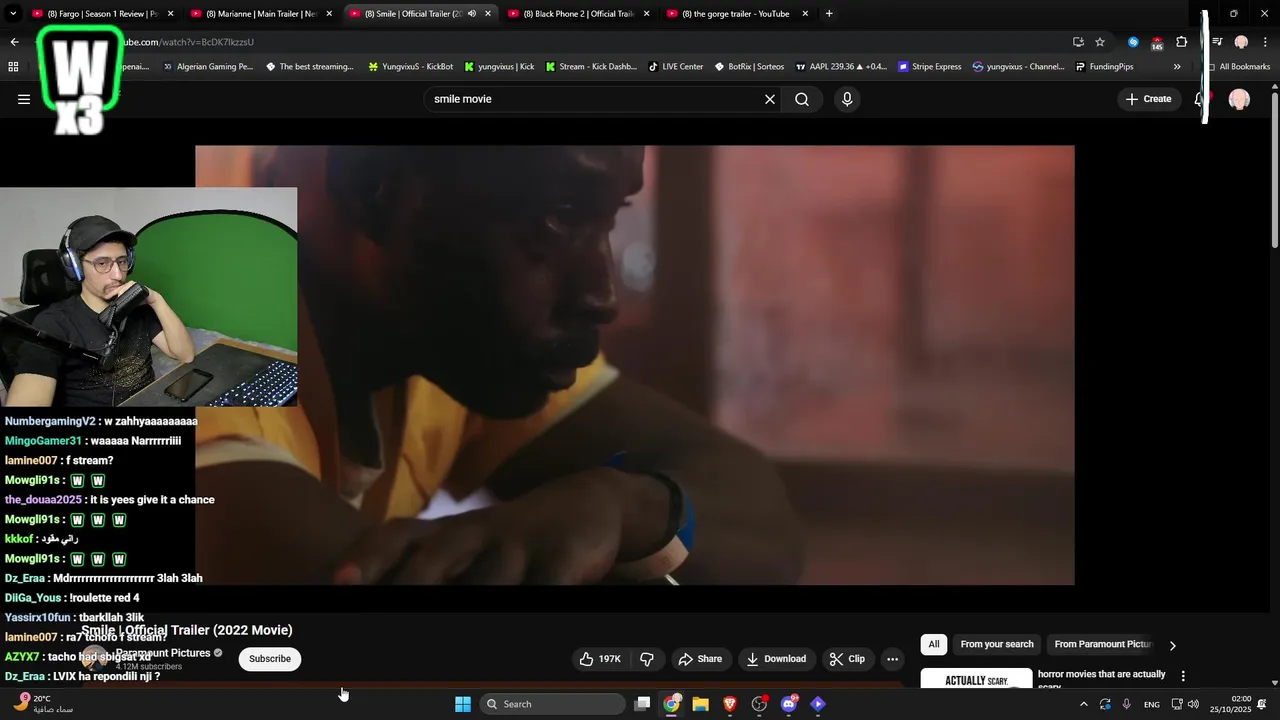Open the tab search dropdown arrow
Viewport: 1280px width, 720px height.
coord(13,14)
